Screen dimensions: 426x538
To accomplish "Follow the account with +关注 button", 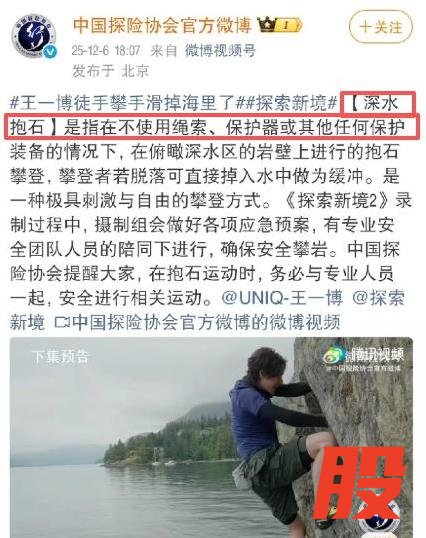I will (381, 27).
